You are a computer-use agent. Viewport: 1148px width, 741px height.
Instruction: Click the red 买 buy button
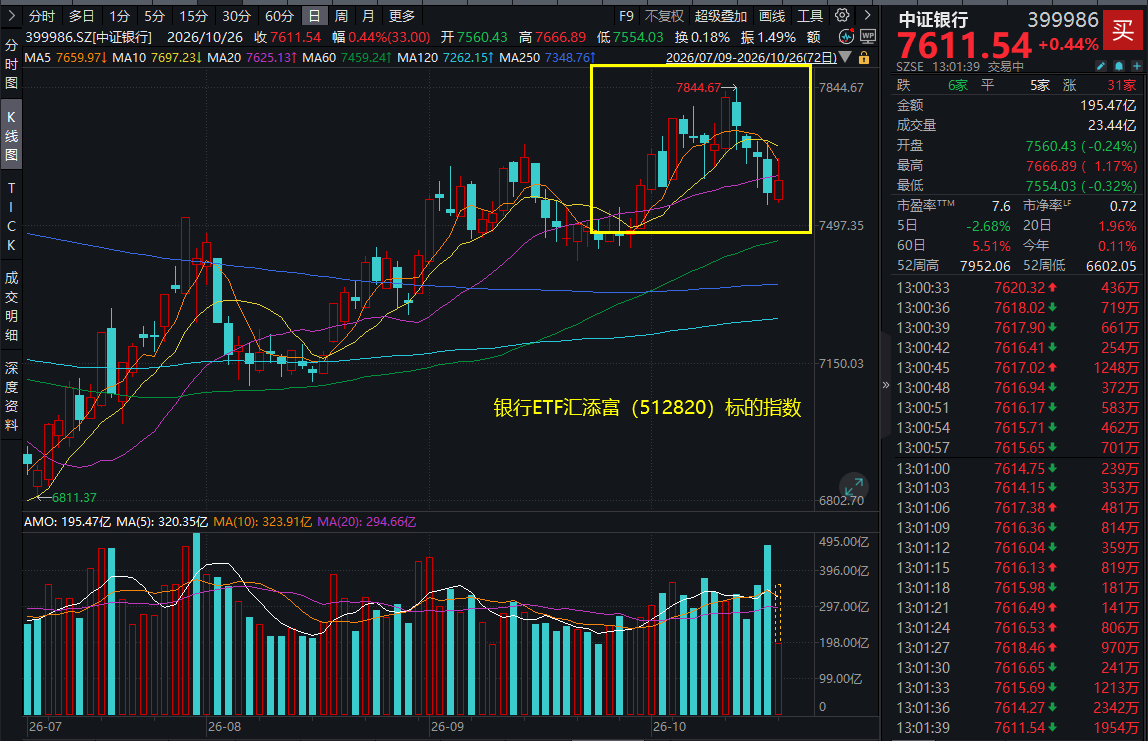[1122, 31]
